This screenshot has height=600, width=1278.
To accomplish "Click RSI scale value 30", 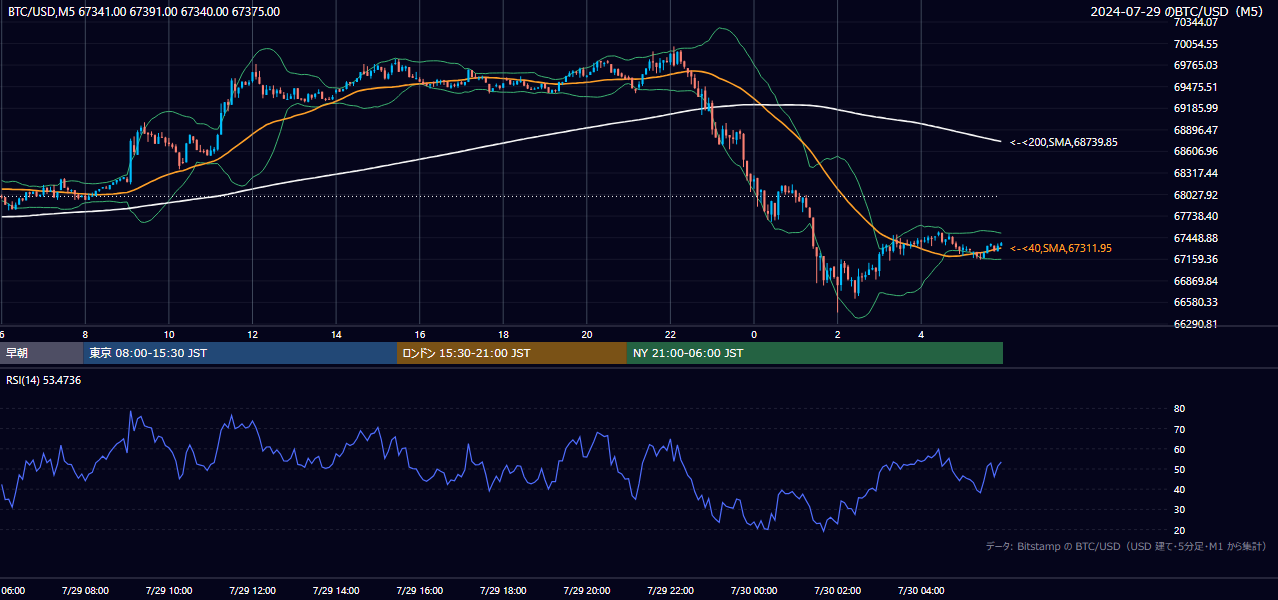I will (x=1180, y=510).
